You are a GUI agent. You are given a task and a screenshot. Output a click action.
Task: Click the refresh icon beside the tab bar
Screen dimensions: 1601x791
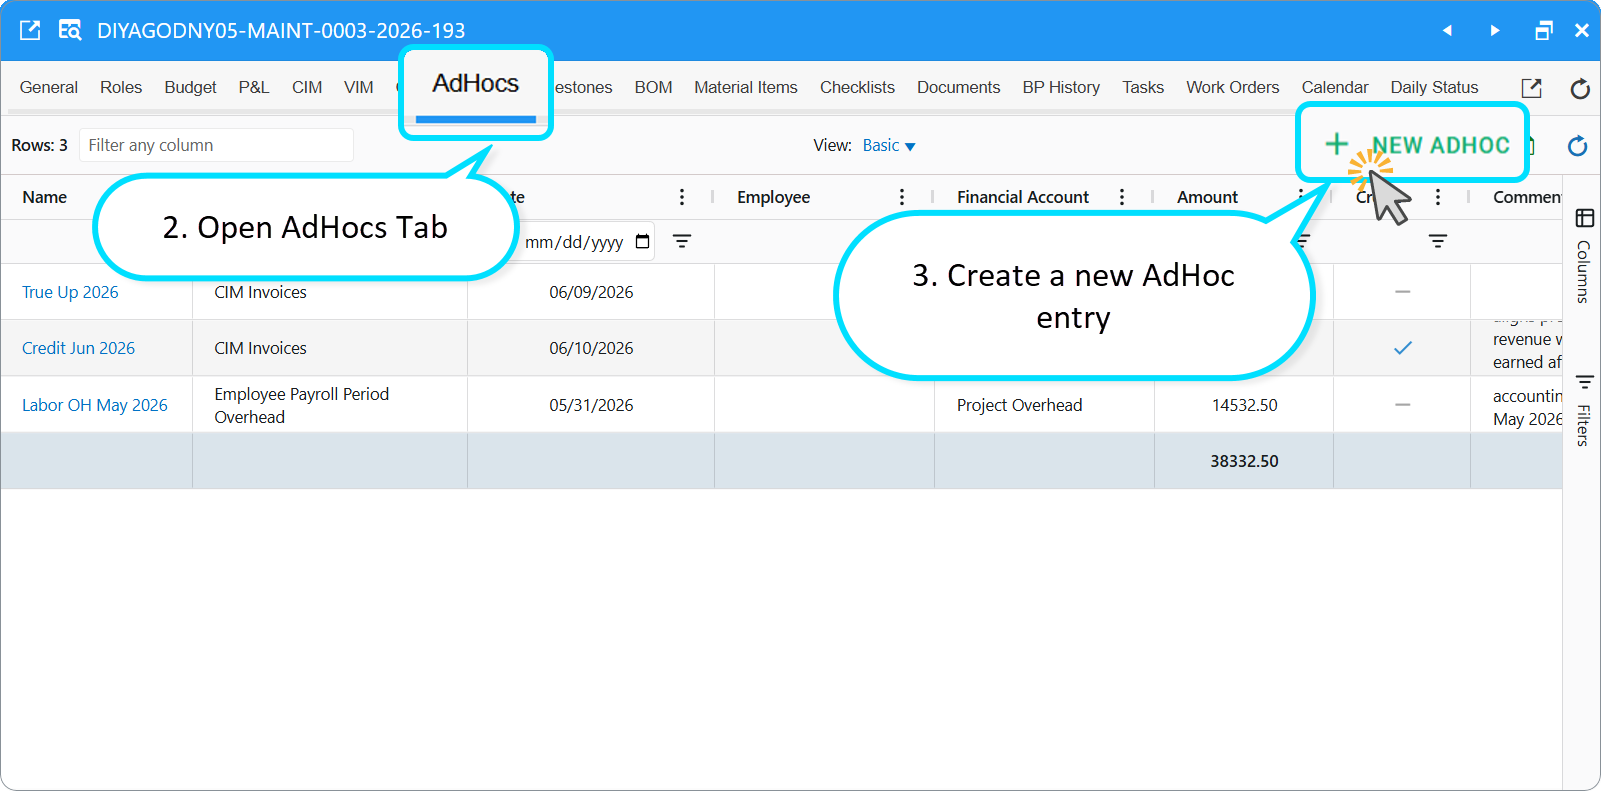(x=1580, y=88)
